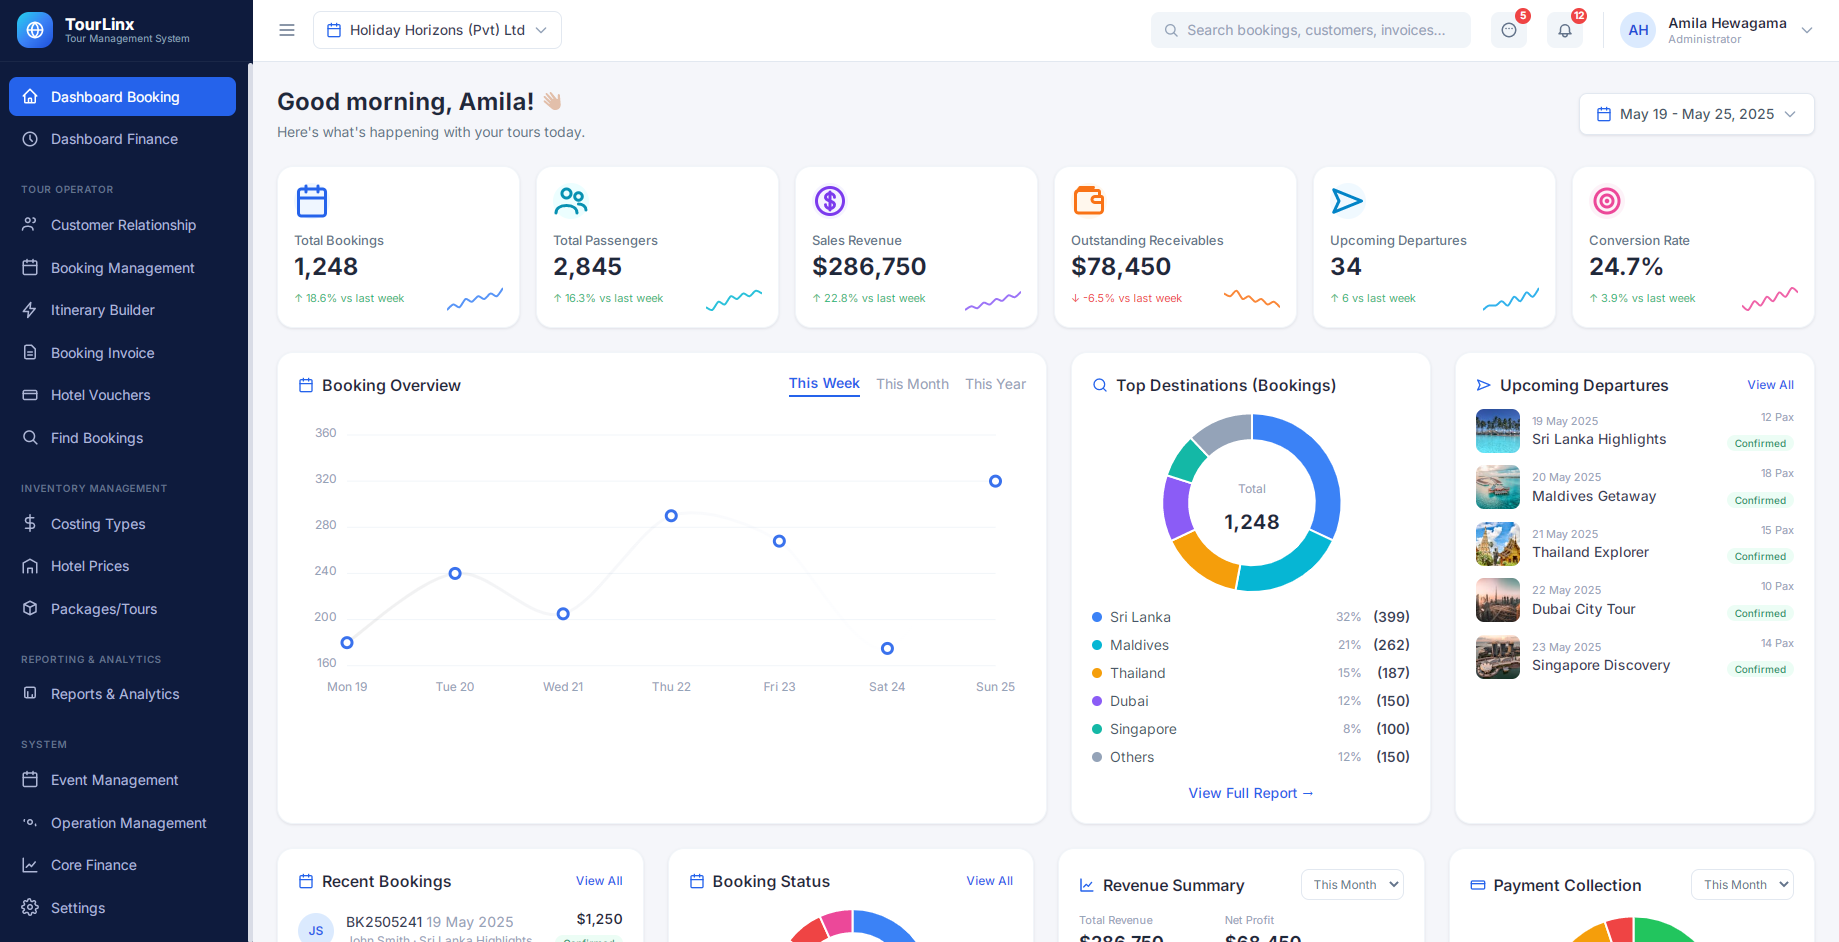The image size is (1839, 942).
Task: Click the Others legend row
Action: pyautogui.click(x=1251, y=757)
